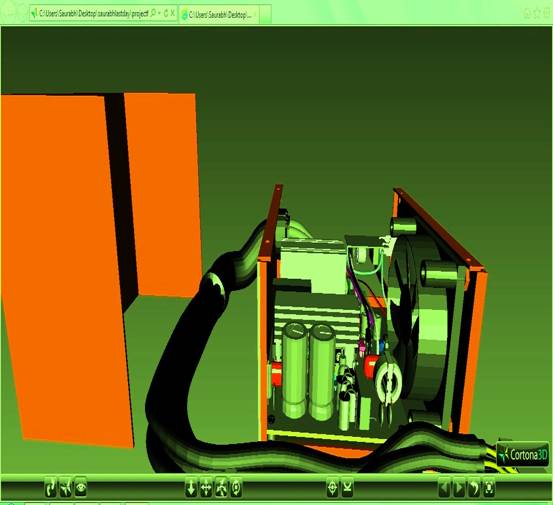The height and width of the screenshot is (505, 553).
Task: Refresh the page from the address bar
Action: 166,13
